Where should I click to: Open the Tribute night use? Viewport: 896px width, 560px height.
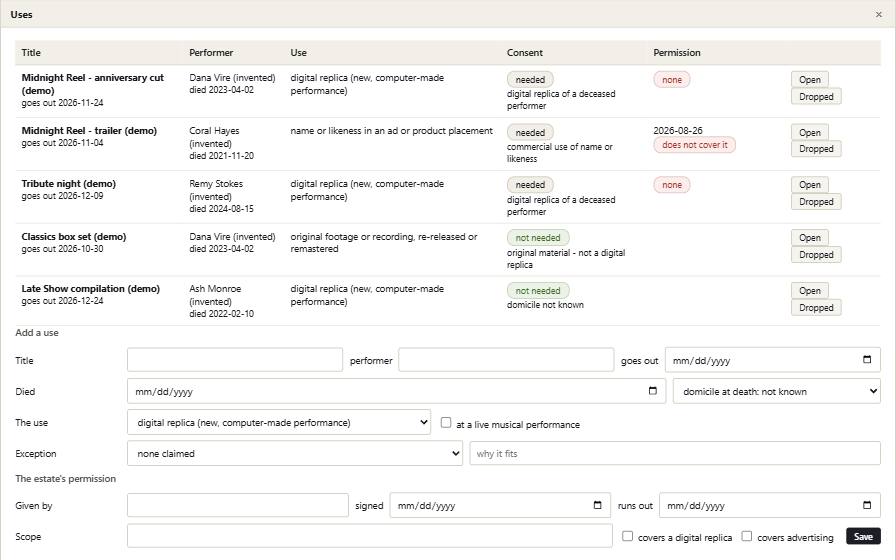click(810, 185)
